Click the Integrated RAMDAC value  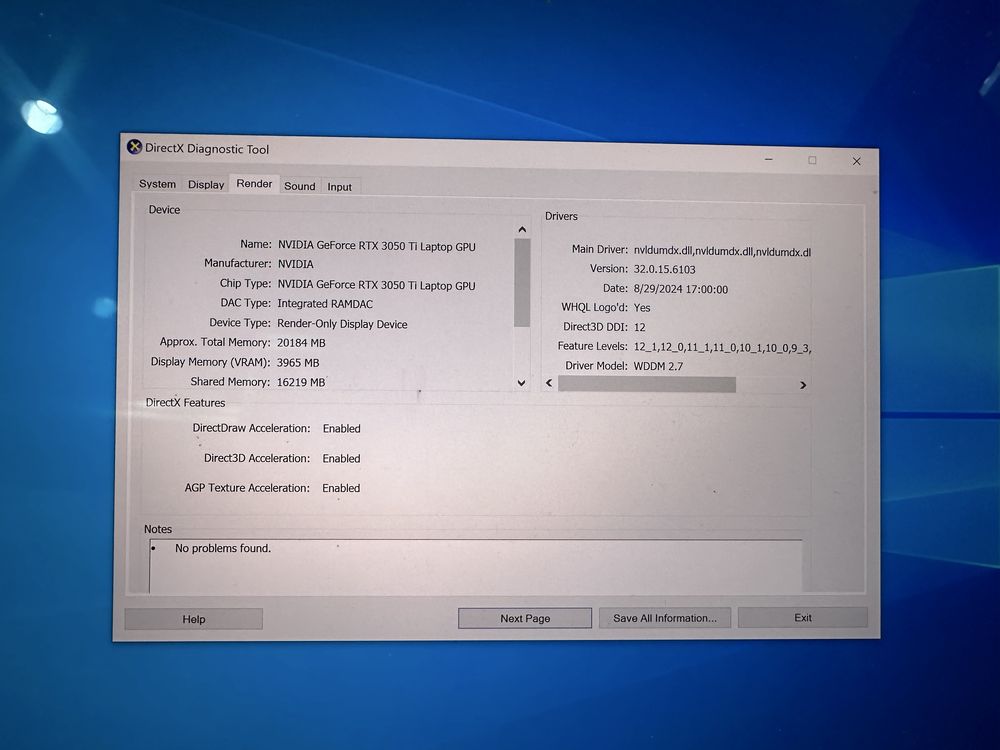click(325, 304)
